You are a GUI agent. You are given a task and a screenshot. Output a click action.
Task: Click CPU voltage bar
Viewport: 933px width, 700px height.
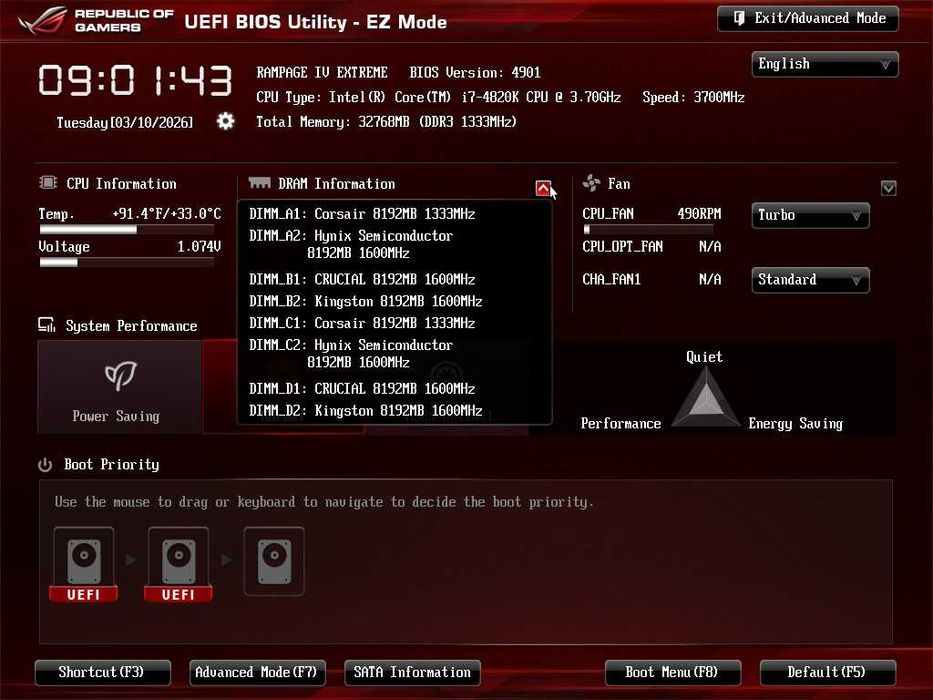coord(127,262)
